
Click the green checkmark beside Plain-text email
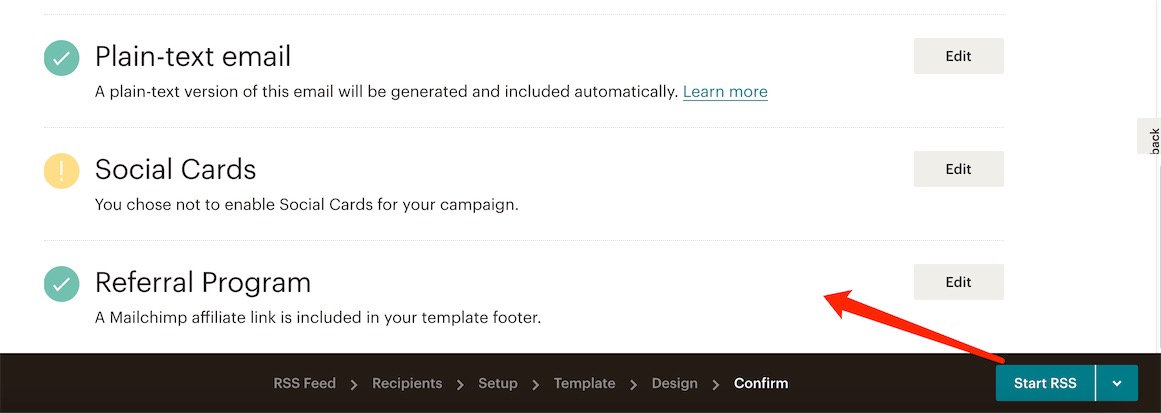coord(62,58)
